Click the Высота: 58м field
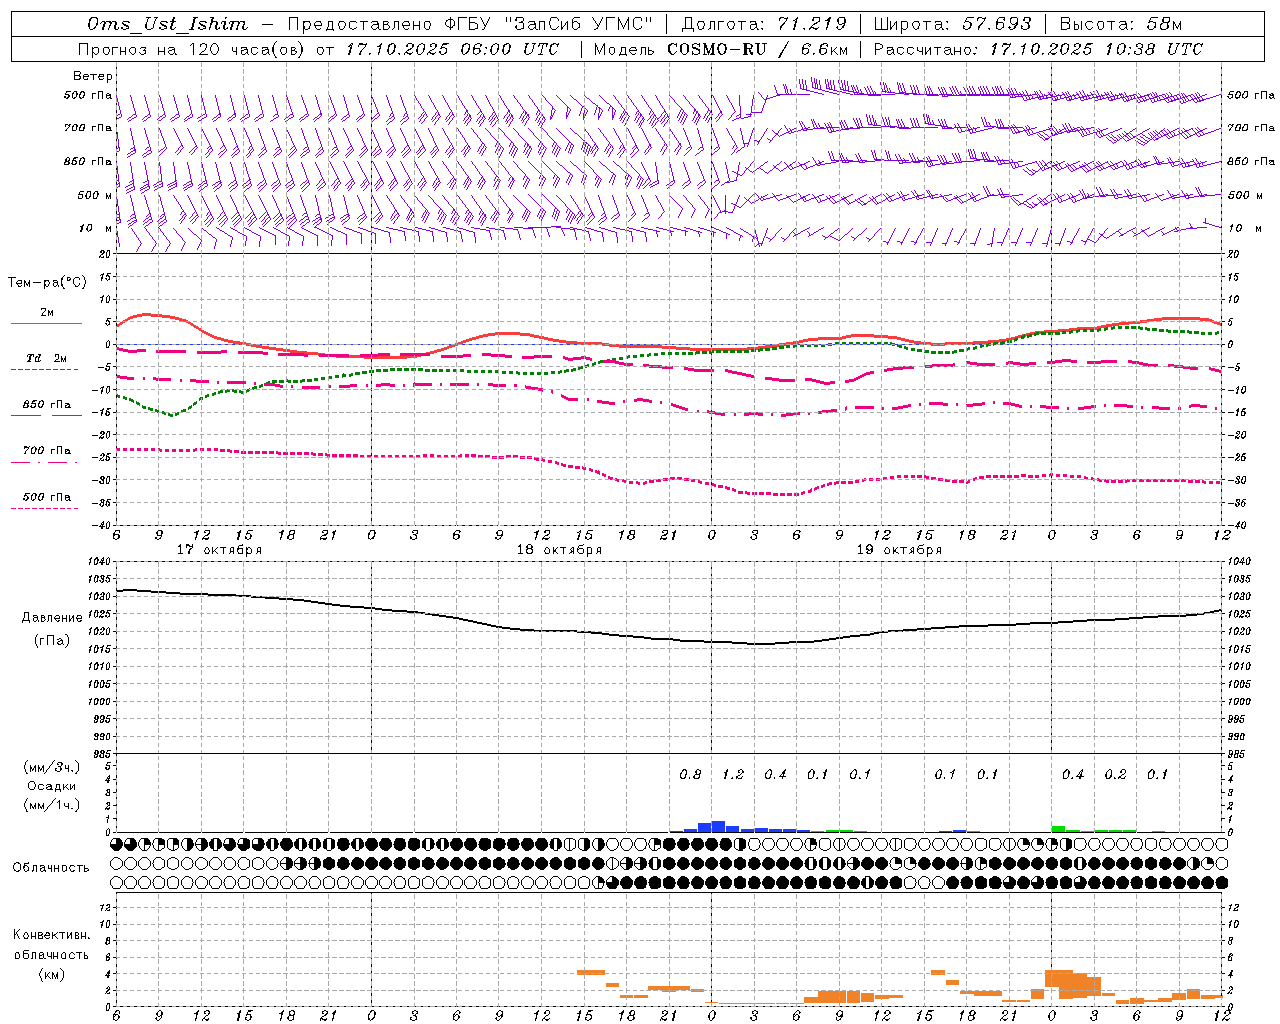The image size is (1280, 1024). [x=1120, y=24]
